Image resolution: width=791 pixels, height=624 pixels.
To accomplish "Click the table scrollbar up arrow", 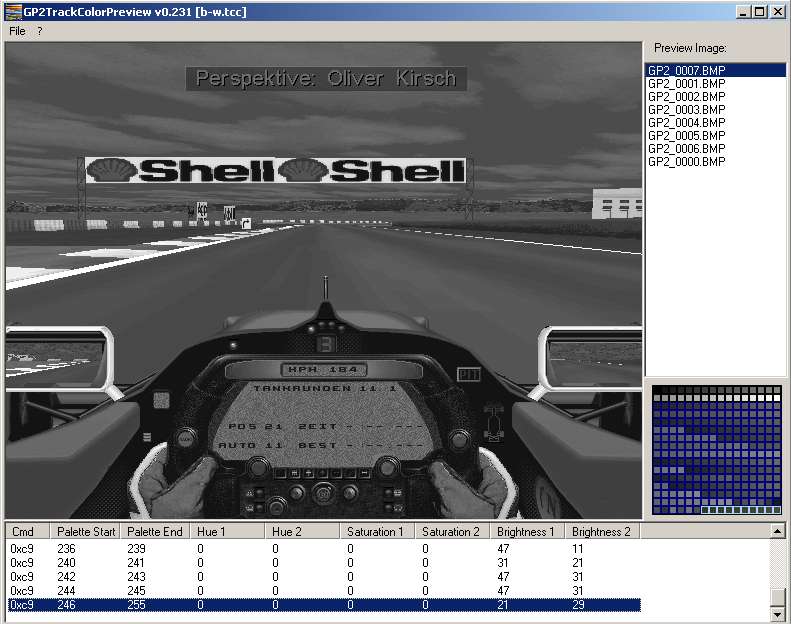I will coord(778,532).
